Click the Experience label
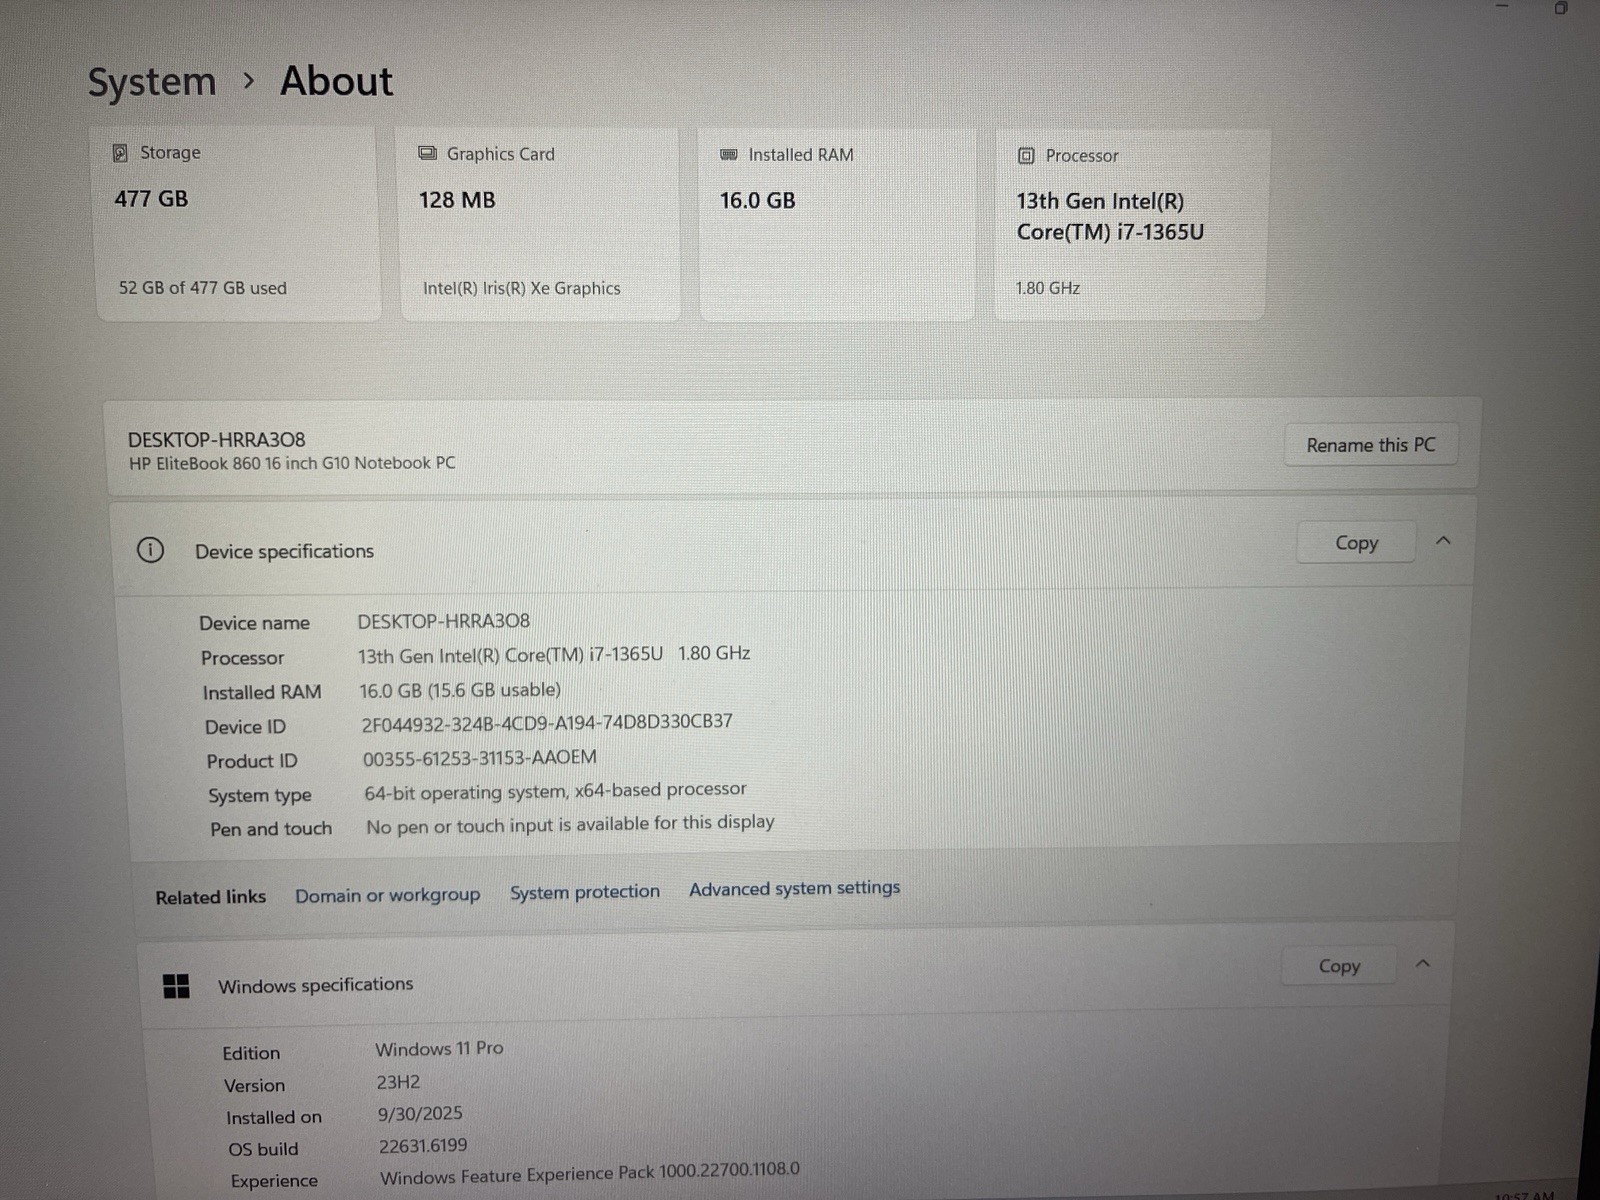Screen dimensions: 1600x1200 tap(274, 1181)
